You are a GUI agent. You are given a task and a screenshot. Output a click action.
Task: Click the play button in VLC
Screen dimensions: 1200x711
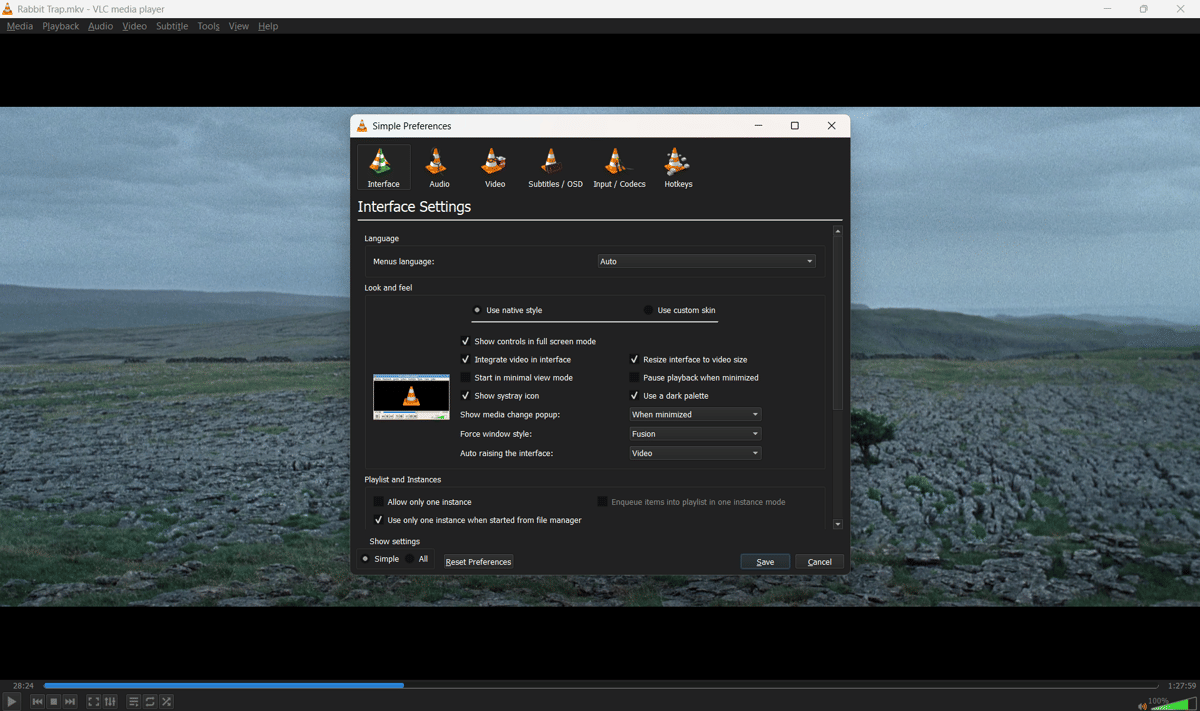click(12, 701)
